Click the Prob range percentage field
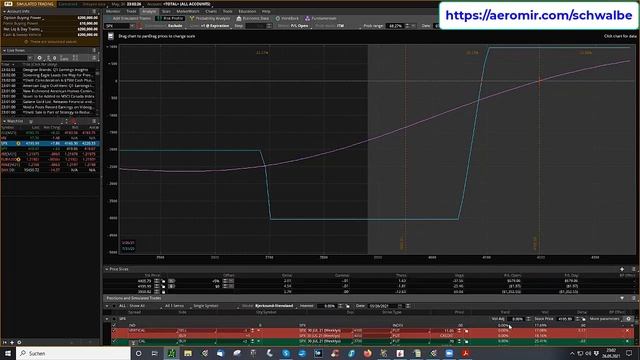 [x=395, y=26]
